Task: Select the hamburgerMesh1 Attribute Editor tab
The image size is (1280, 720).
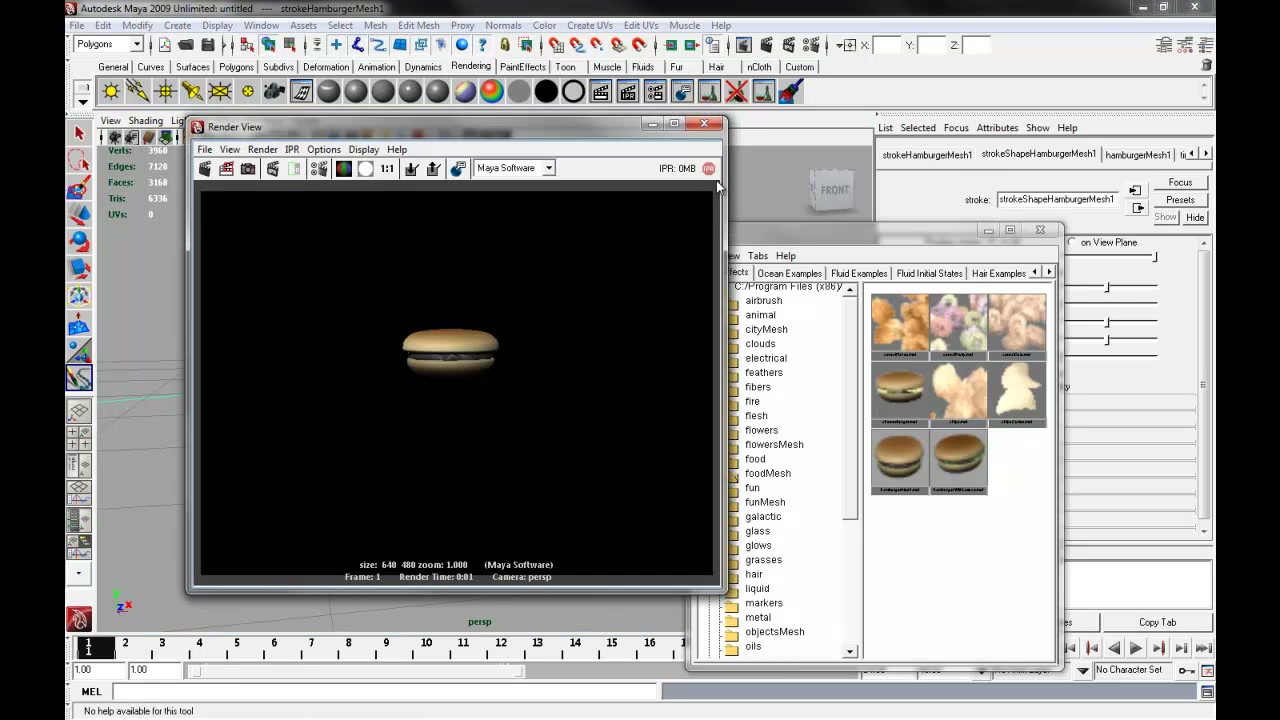Action: pyautogui.click(x=1138, y=155)
